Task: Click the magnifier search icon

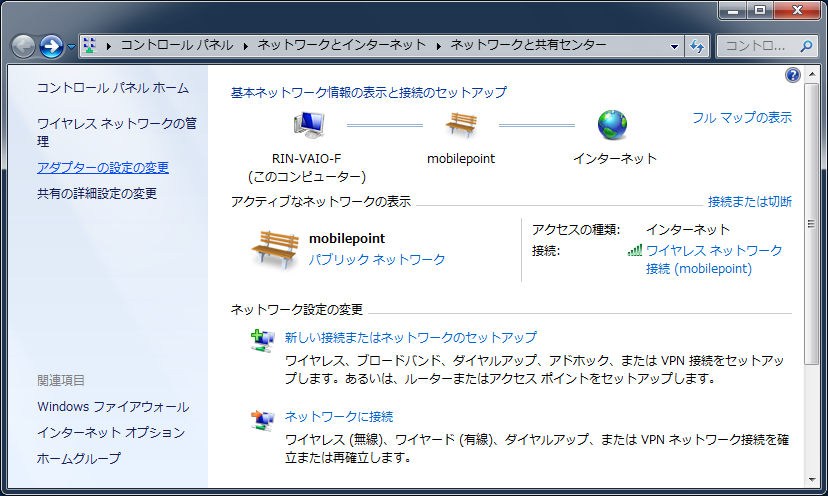Action: point(806,46)
